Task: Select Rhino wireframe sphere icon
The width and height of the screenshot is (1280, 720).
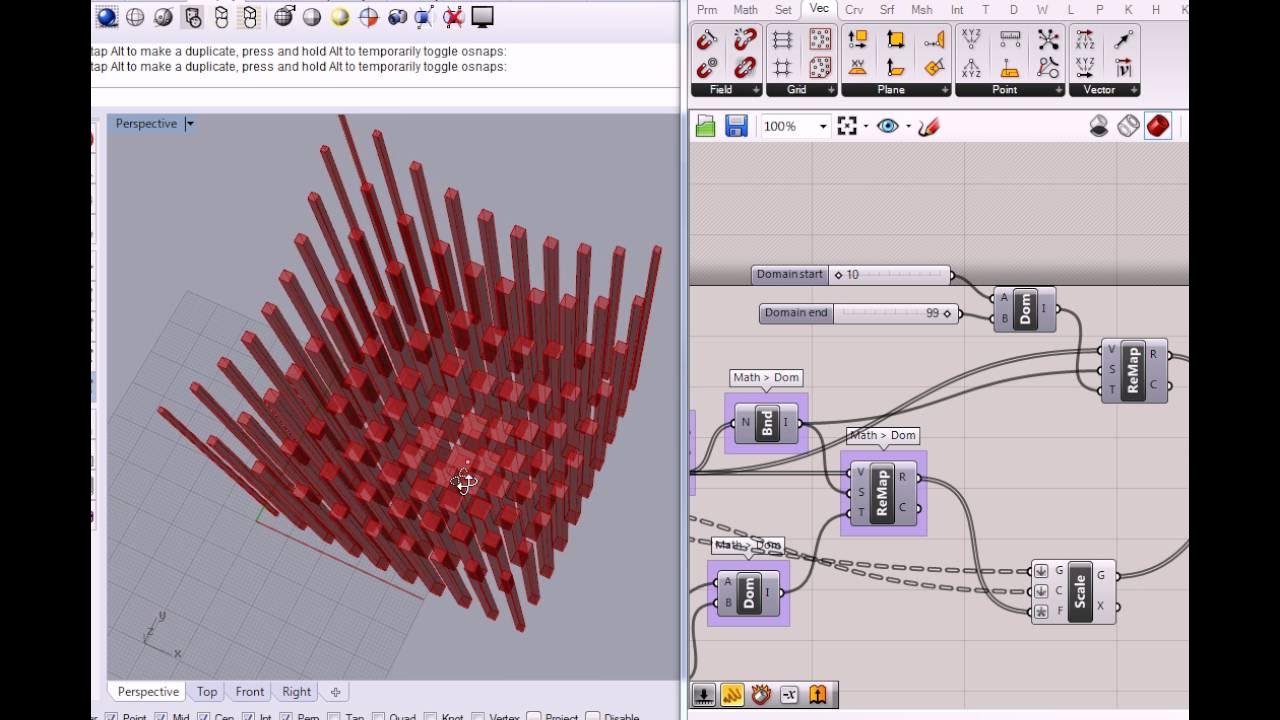Action: click(x=135, y=16)
